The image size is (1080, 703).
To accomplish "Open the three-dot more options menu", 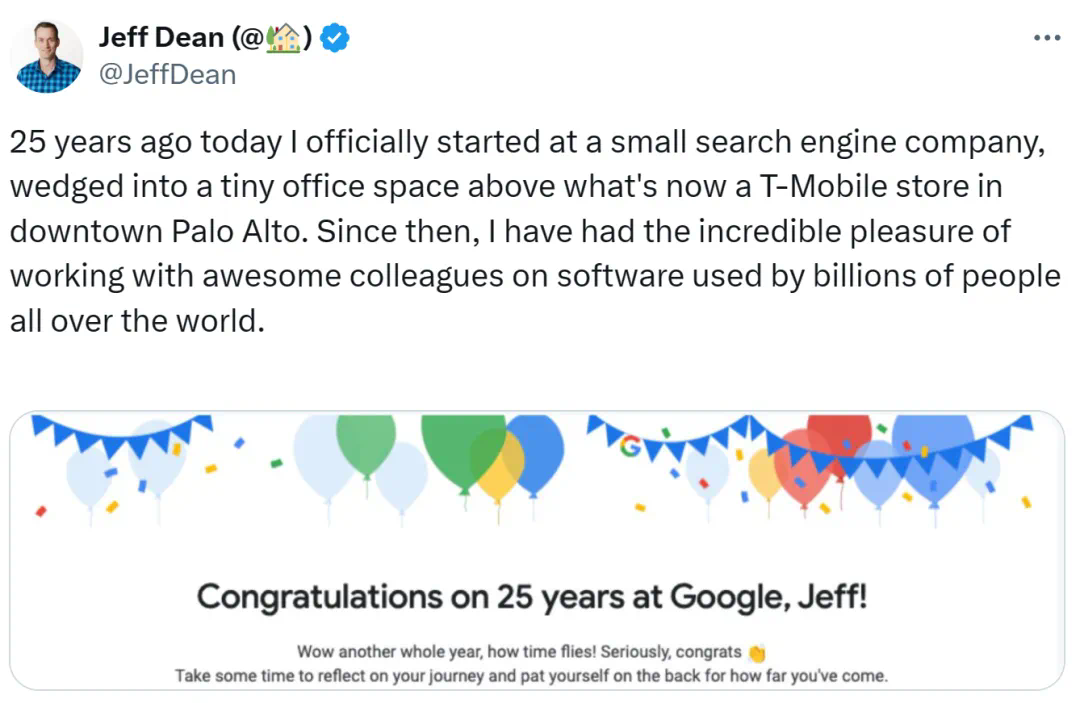I will pyautogui.click(x=1046, y=38).
